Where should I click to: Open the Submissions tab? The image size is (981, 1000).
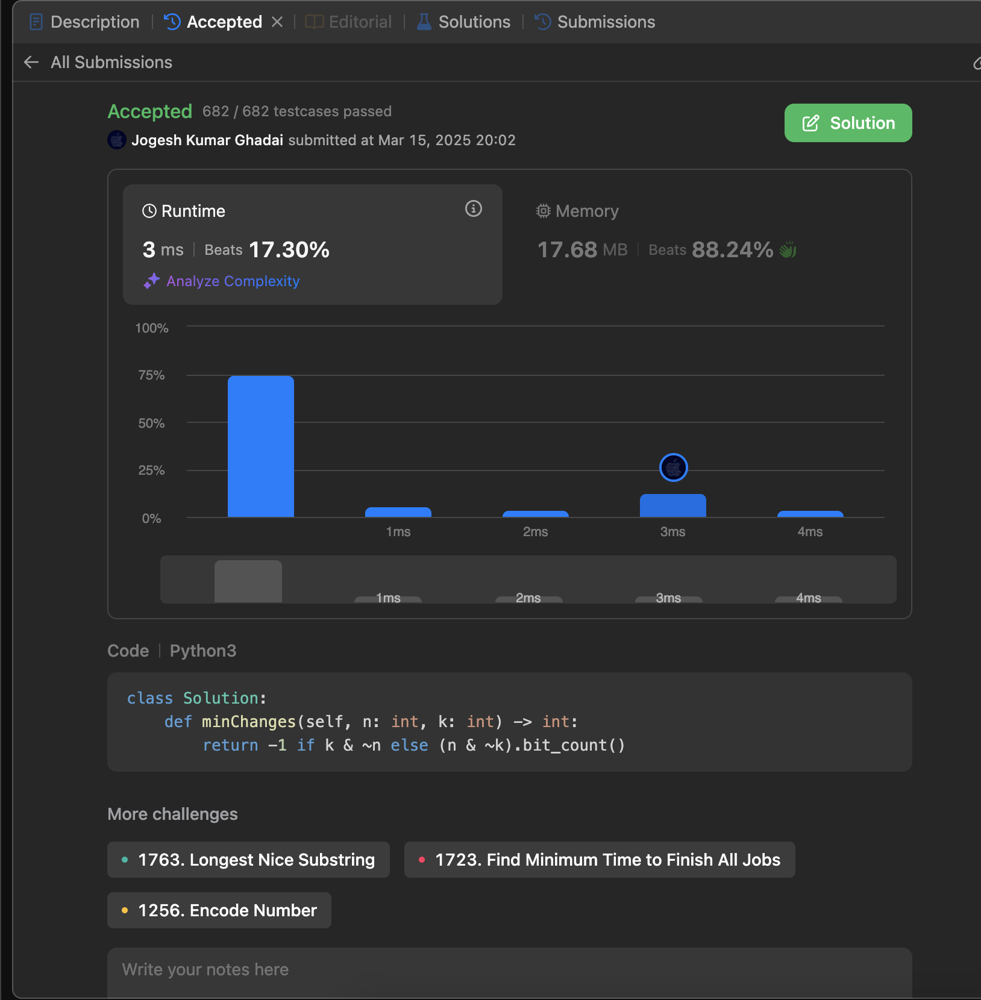click(594, 22)
